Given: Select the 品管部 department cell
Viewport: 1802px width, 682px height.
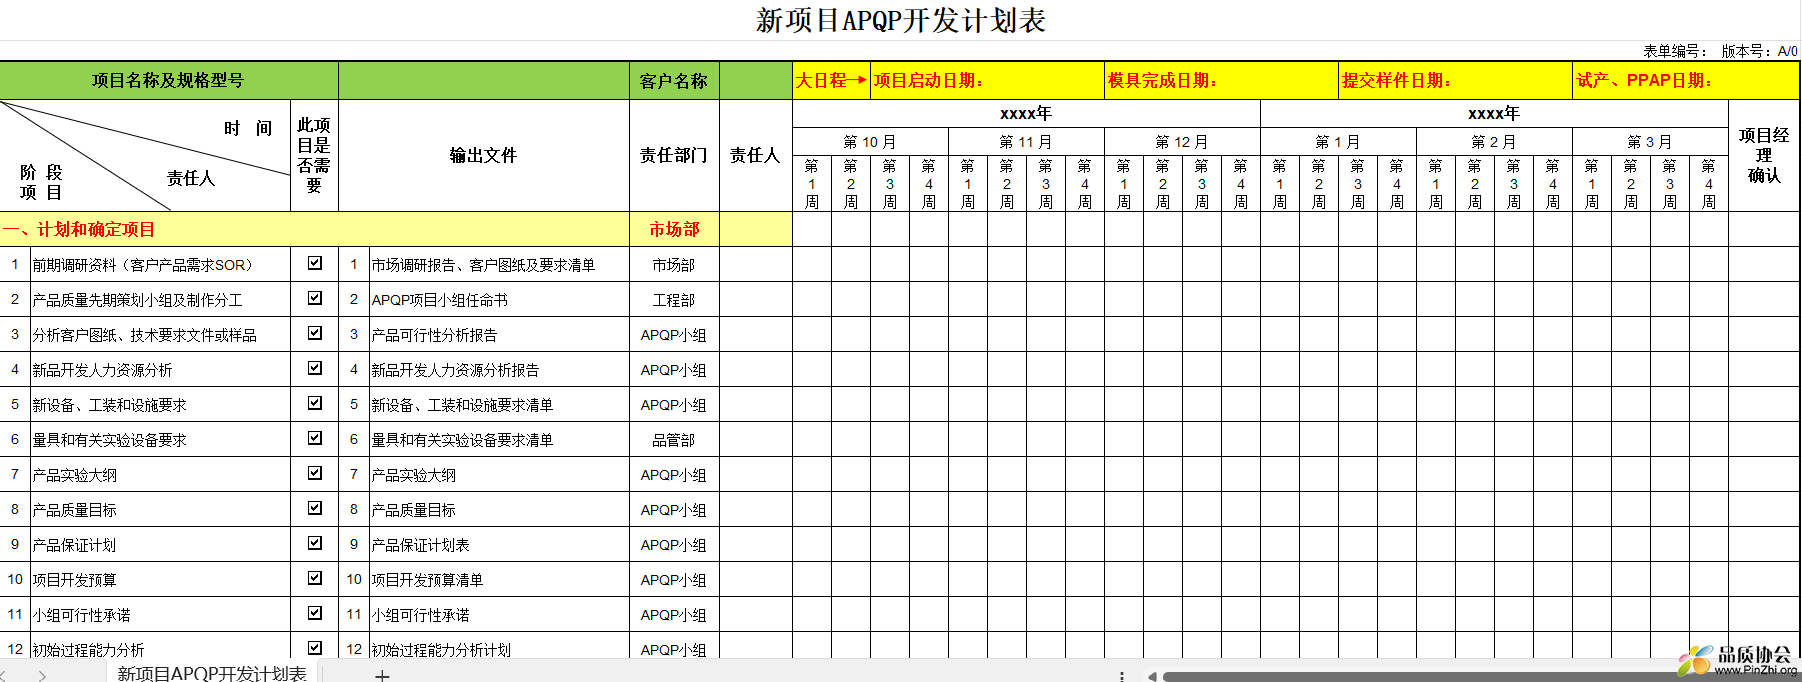Looking at the screenshot, I should coord(674,440).
